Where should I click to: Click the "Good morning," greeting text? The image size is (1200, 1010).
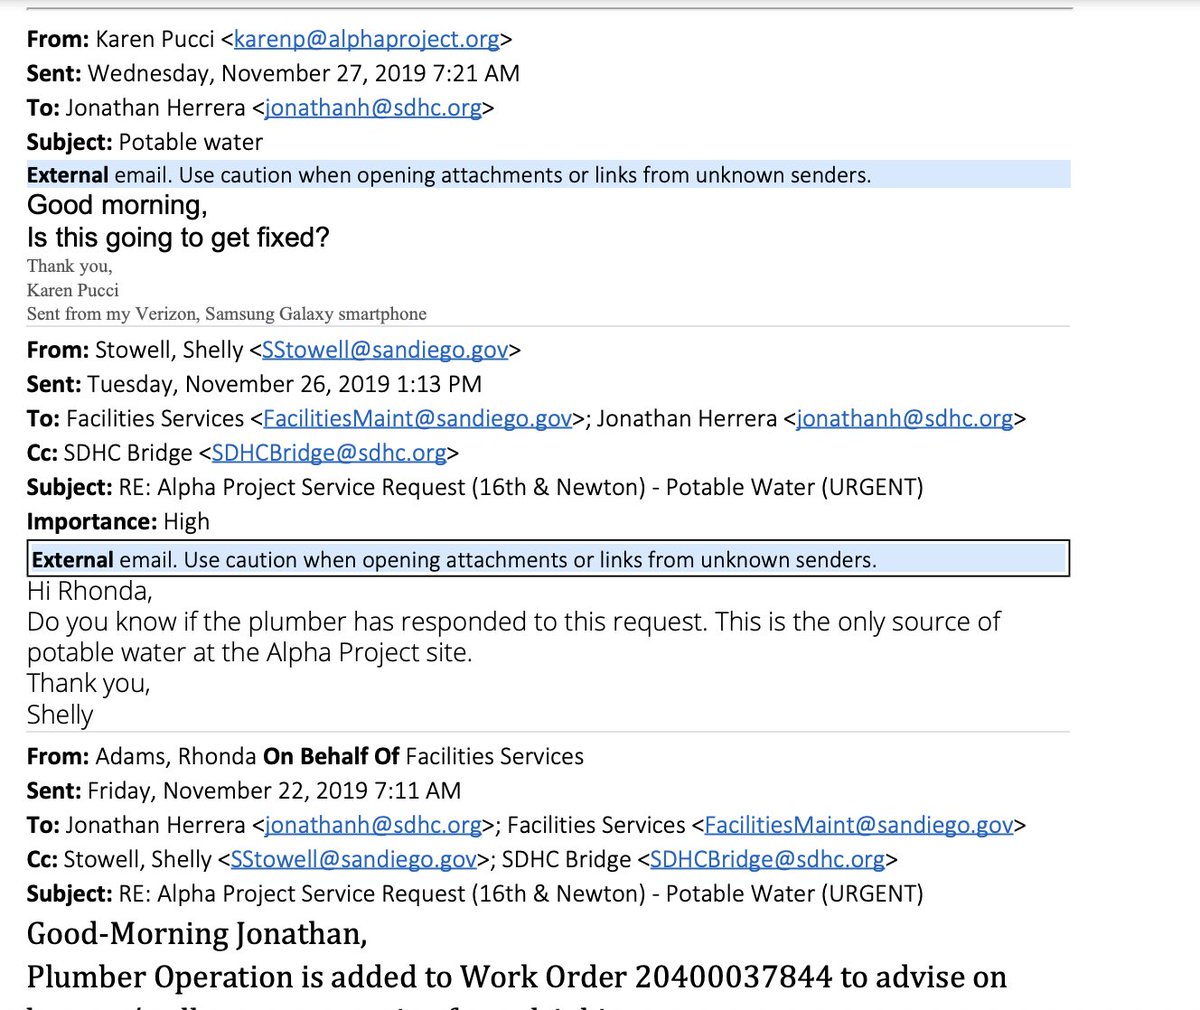click(117, 205)
